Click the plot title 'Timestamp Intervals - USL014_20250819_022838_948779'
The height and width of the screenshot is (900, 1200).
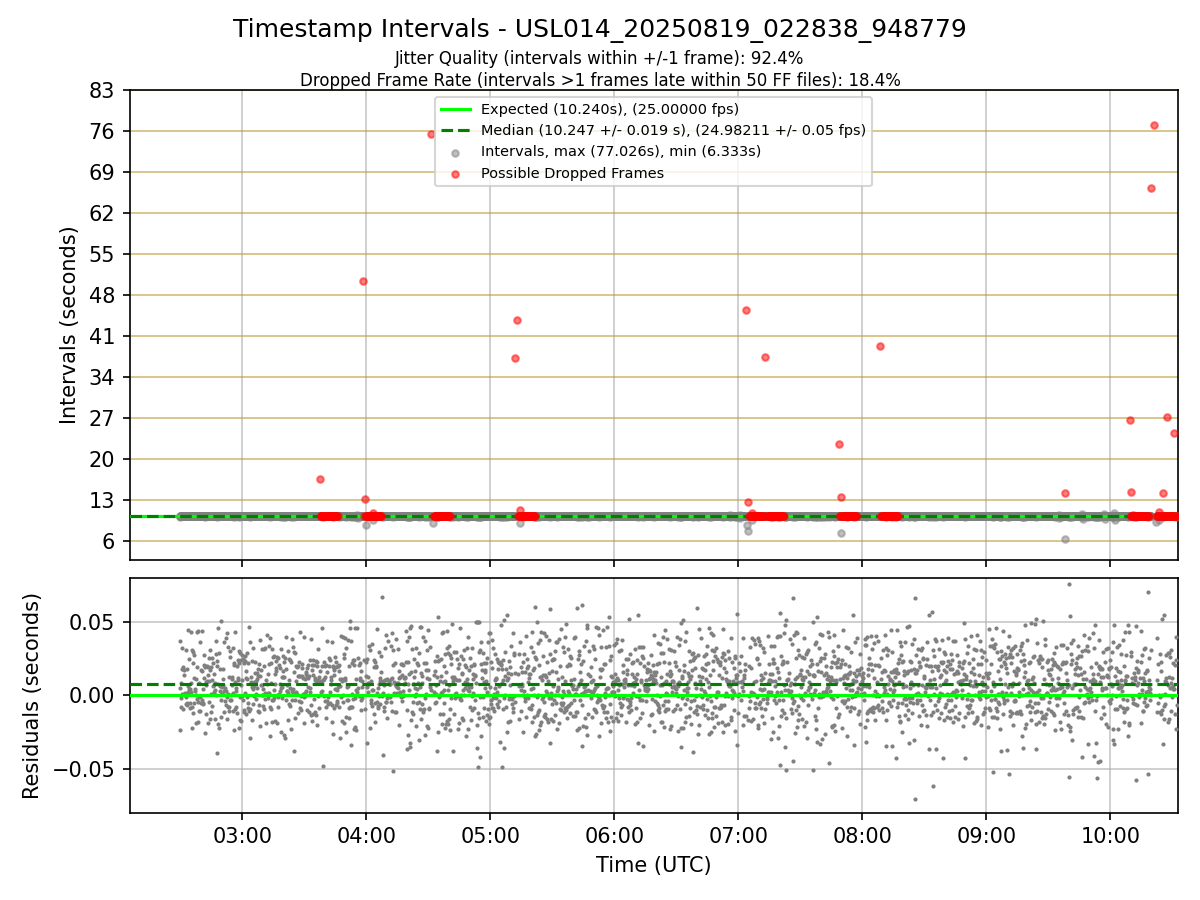coord(599,29)
